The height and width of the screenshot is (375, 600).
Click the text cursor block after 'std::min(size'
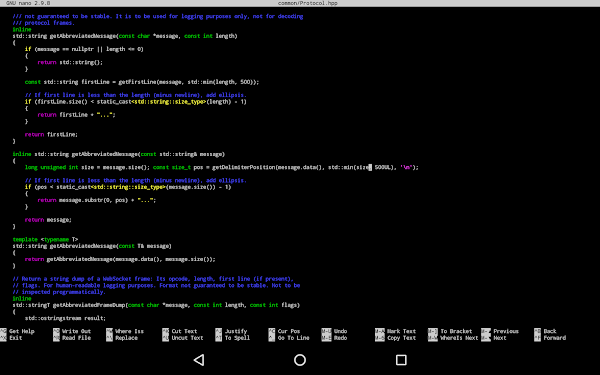(x=370, y=168)
